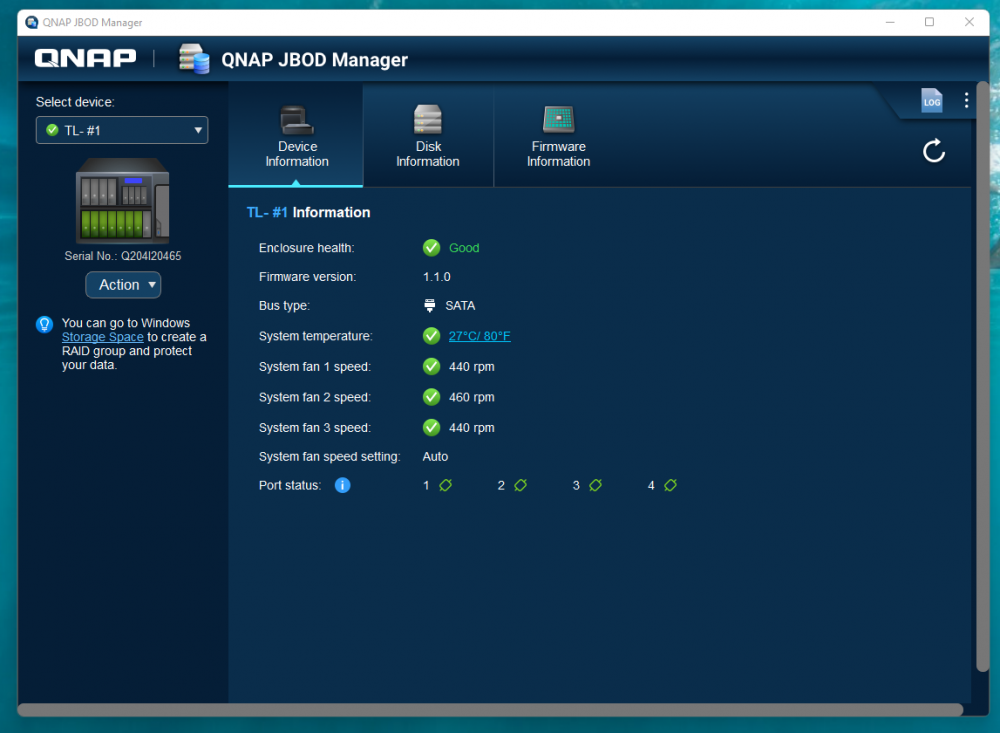This screenshot has width=1000, height=733.
Task: Click port 4 connection icon
Action: tap(670, 485)
